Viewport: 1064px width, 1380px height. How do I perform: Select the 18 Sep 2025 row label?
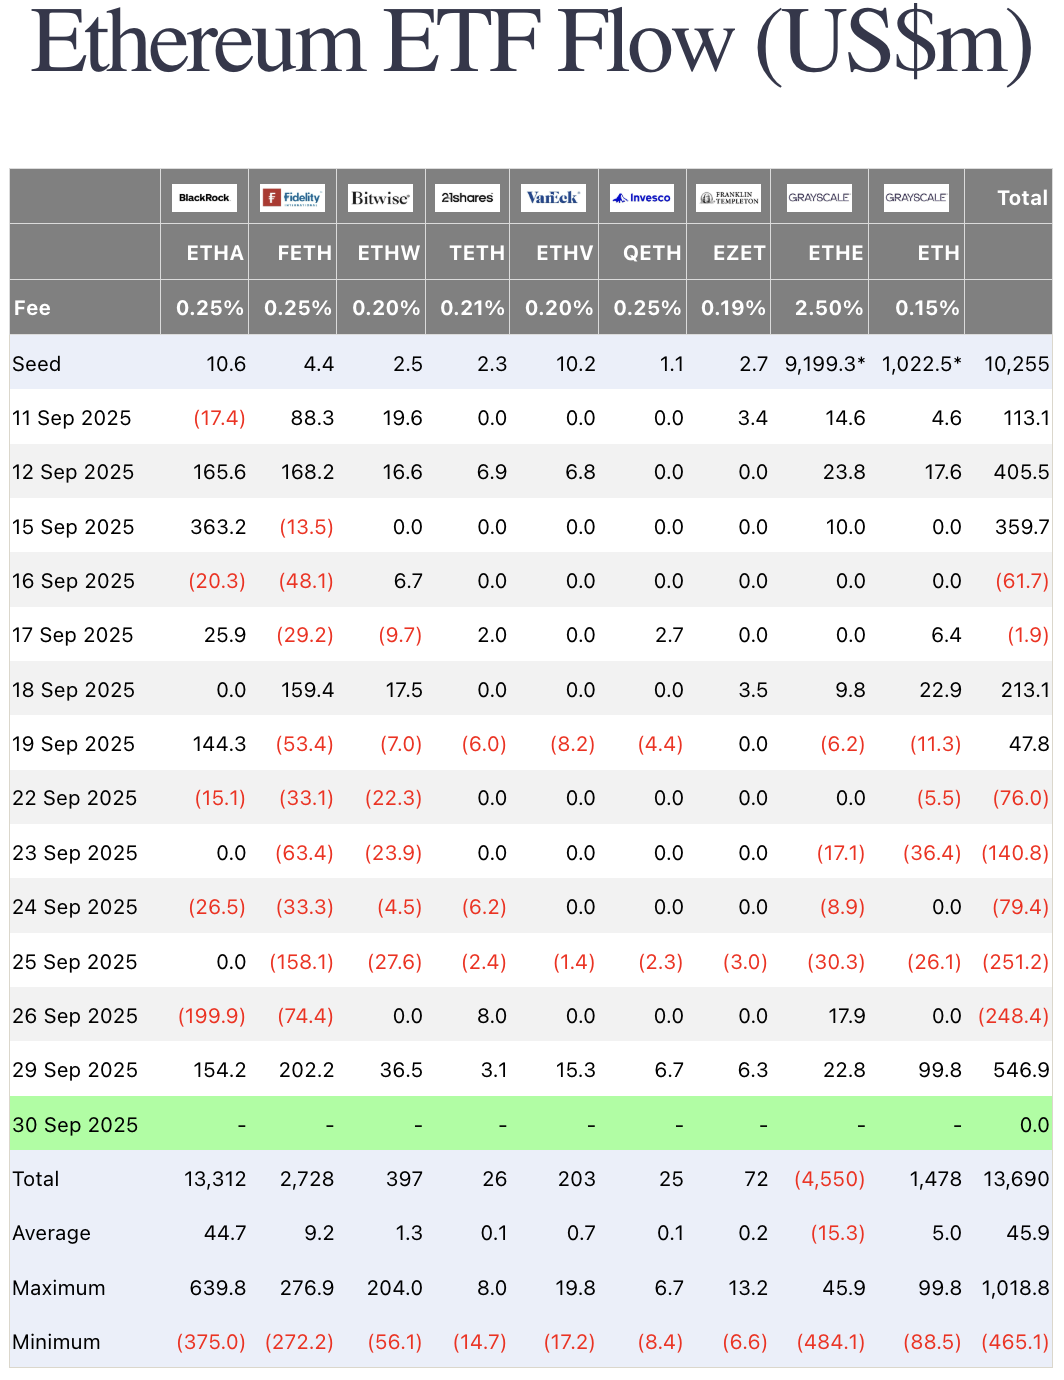coord(73,690)
